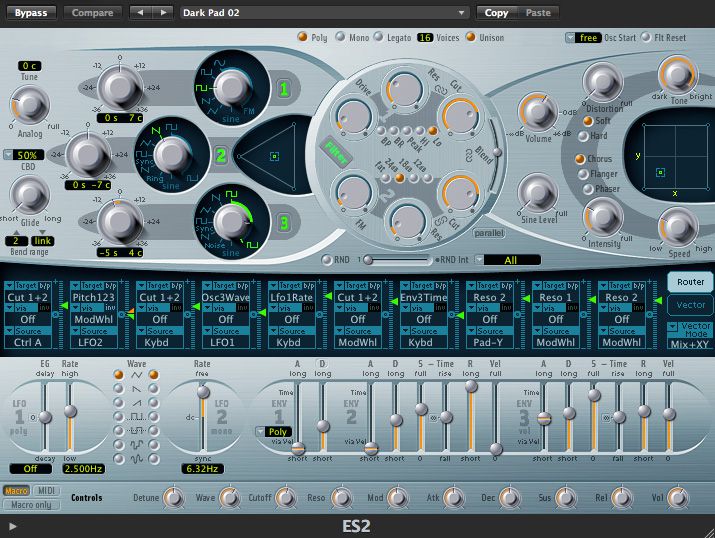
Task: Click the effect Speed knob
Action: pos(678,227)
